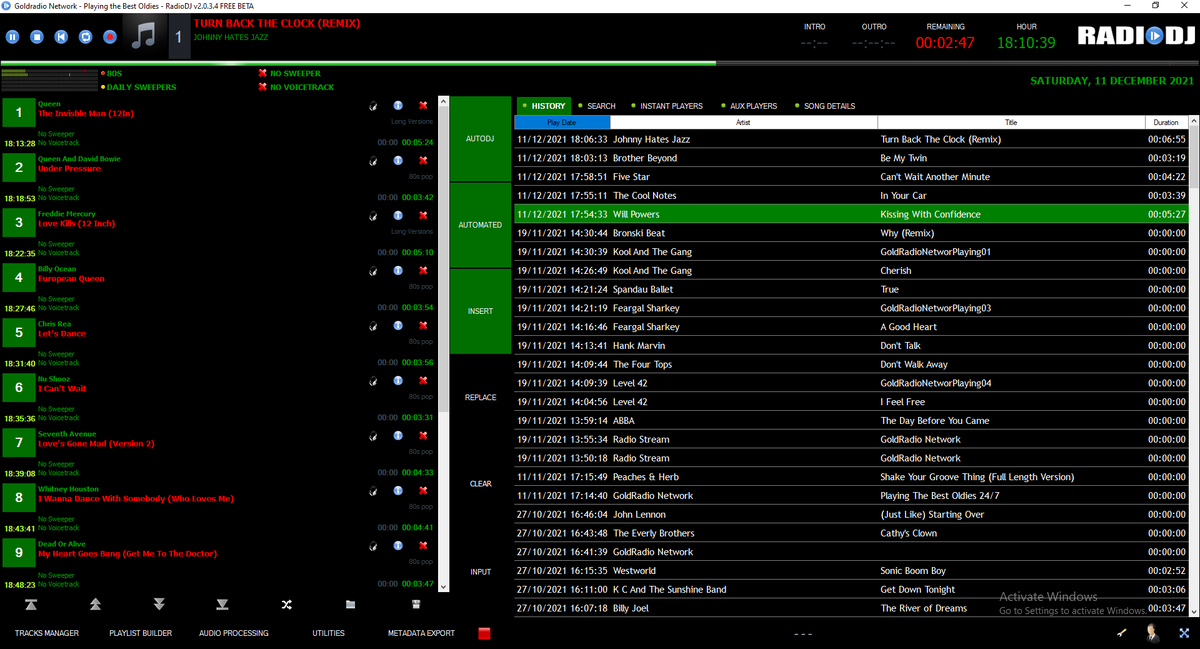This screenshot has height=649, width=1200.
Task: Open the INSTANT PLAYERS tab
Action: tap(666, 106)
